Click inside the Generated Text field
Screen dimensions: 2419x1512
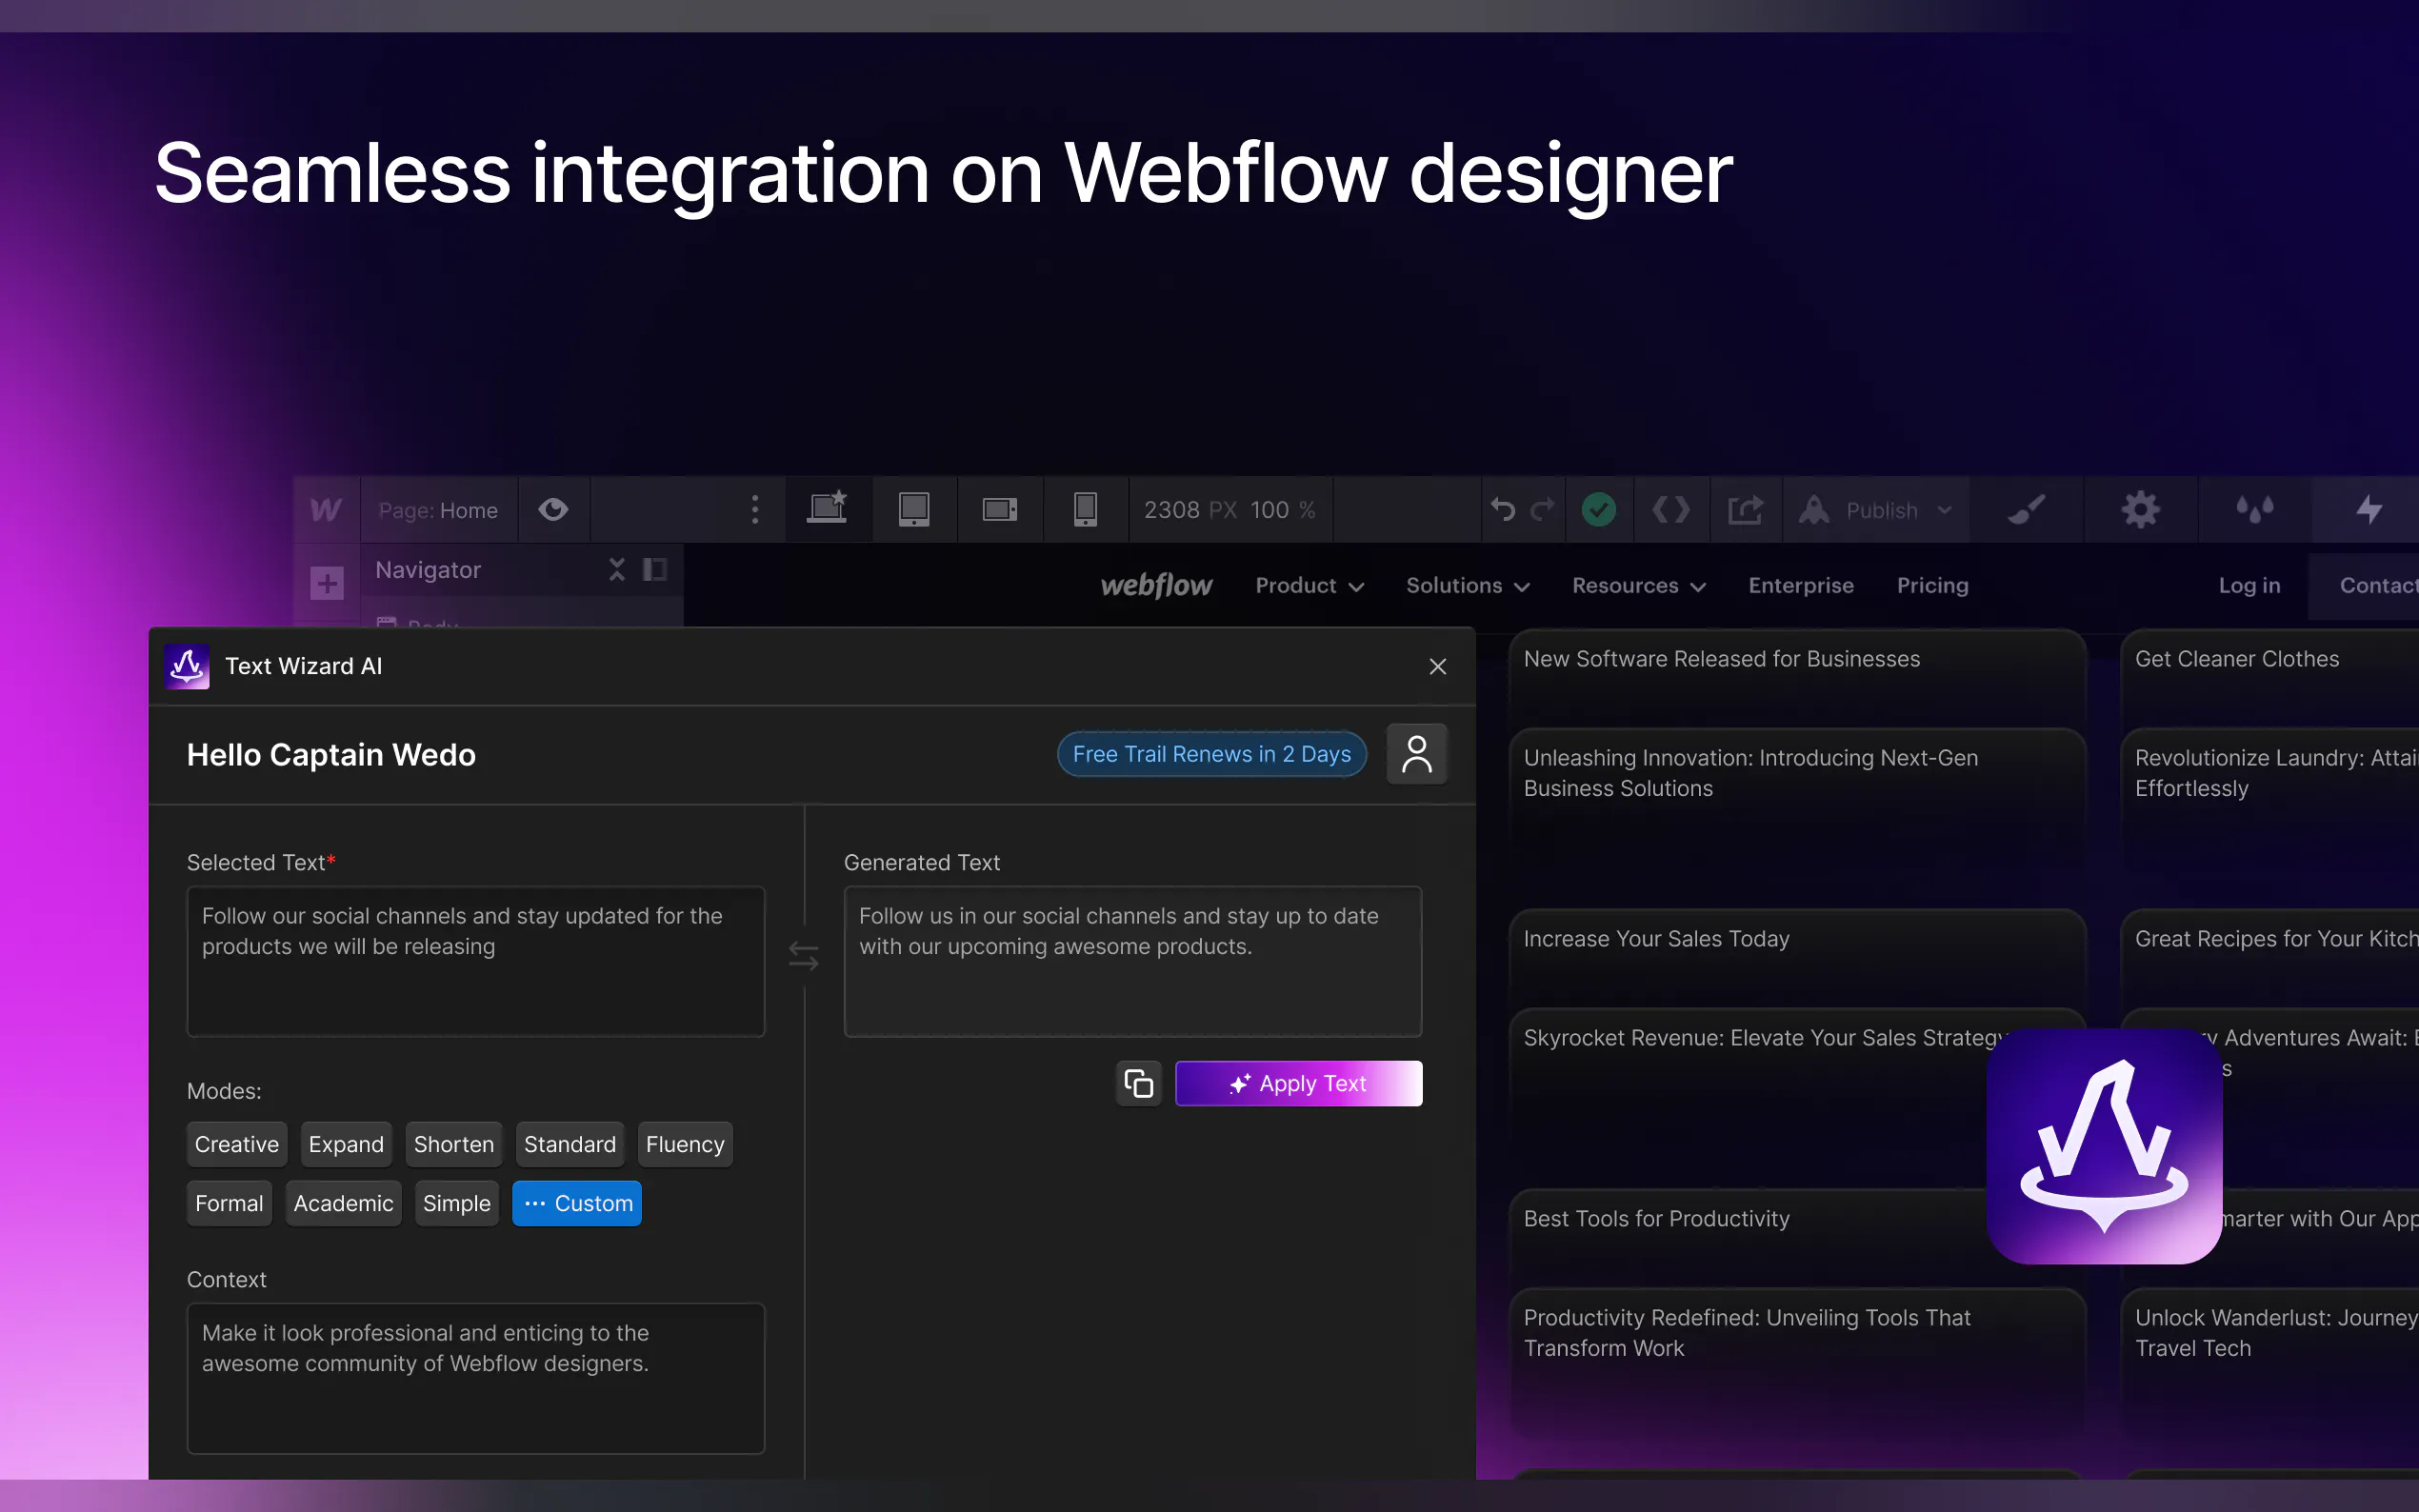1133,961
